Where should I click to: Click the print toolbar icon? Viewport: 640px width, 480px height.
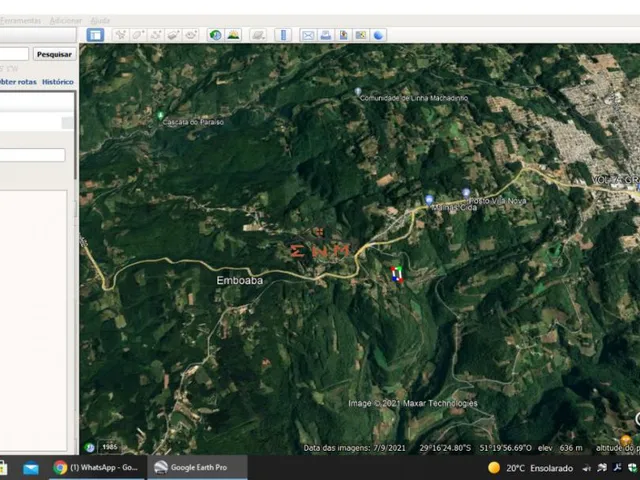pyautogui.click(x=326, y=36)
